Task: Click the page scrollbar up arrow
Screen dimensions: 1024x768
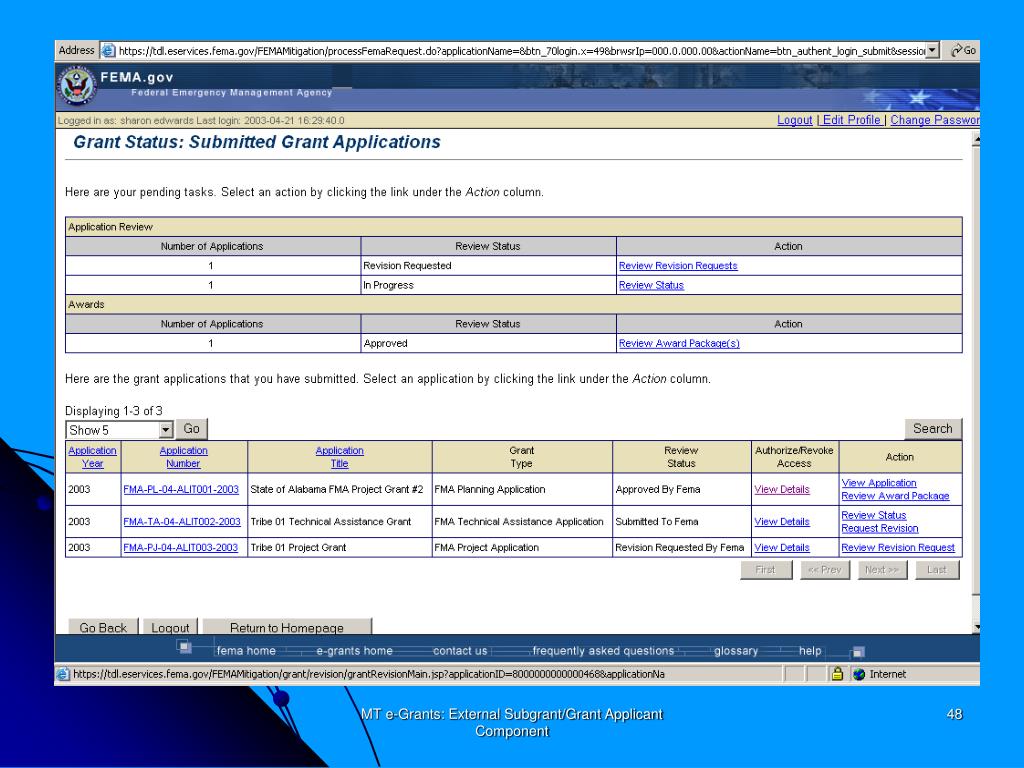Action: [x=976, y=139]
